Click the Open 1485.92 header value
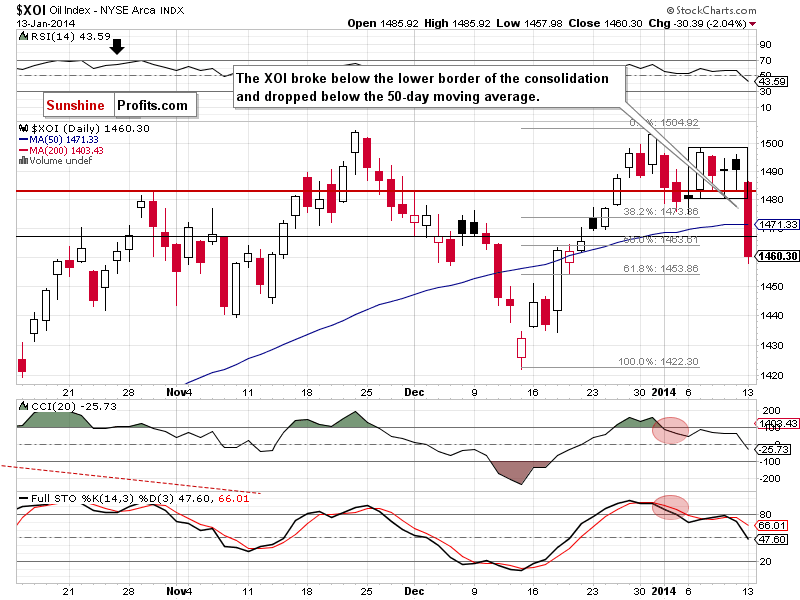The width and height of the screenshot is (800, 600). click(x=383, y=23)
